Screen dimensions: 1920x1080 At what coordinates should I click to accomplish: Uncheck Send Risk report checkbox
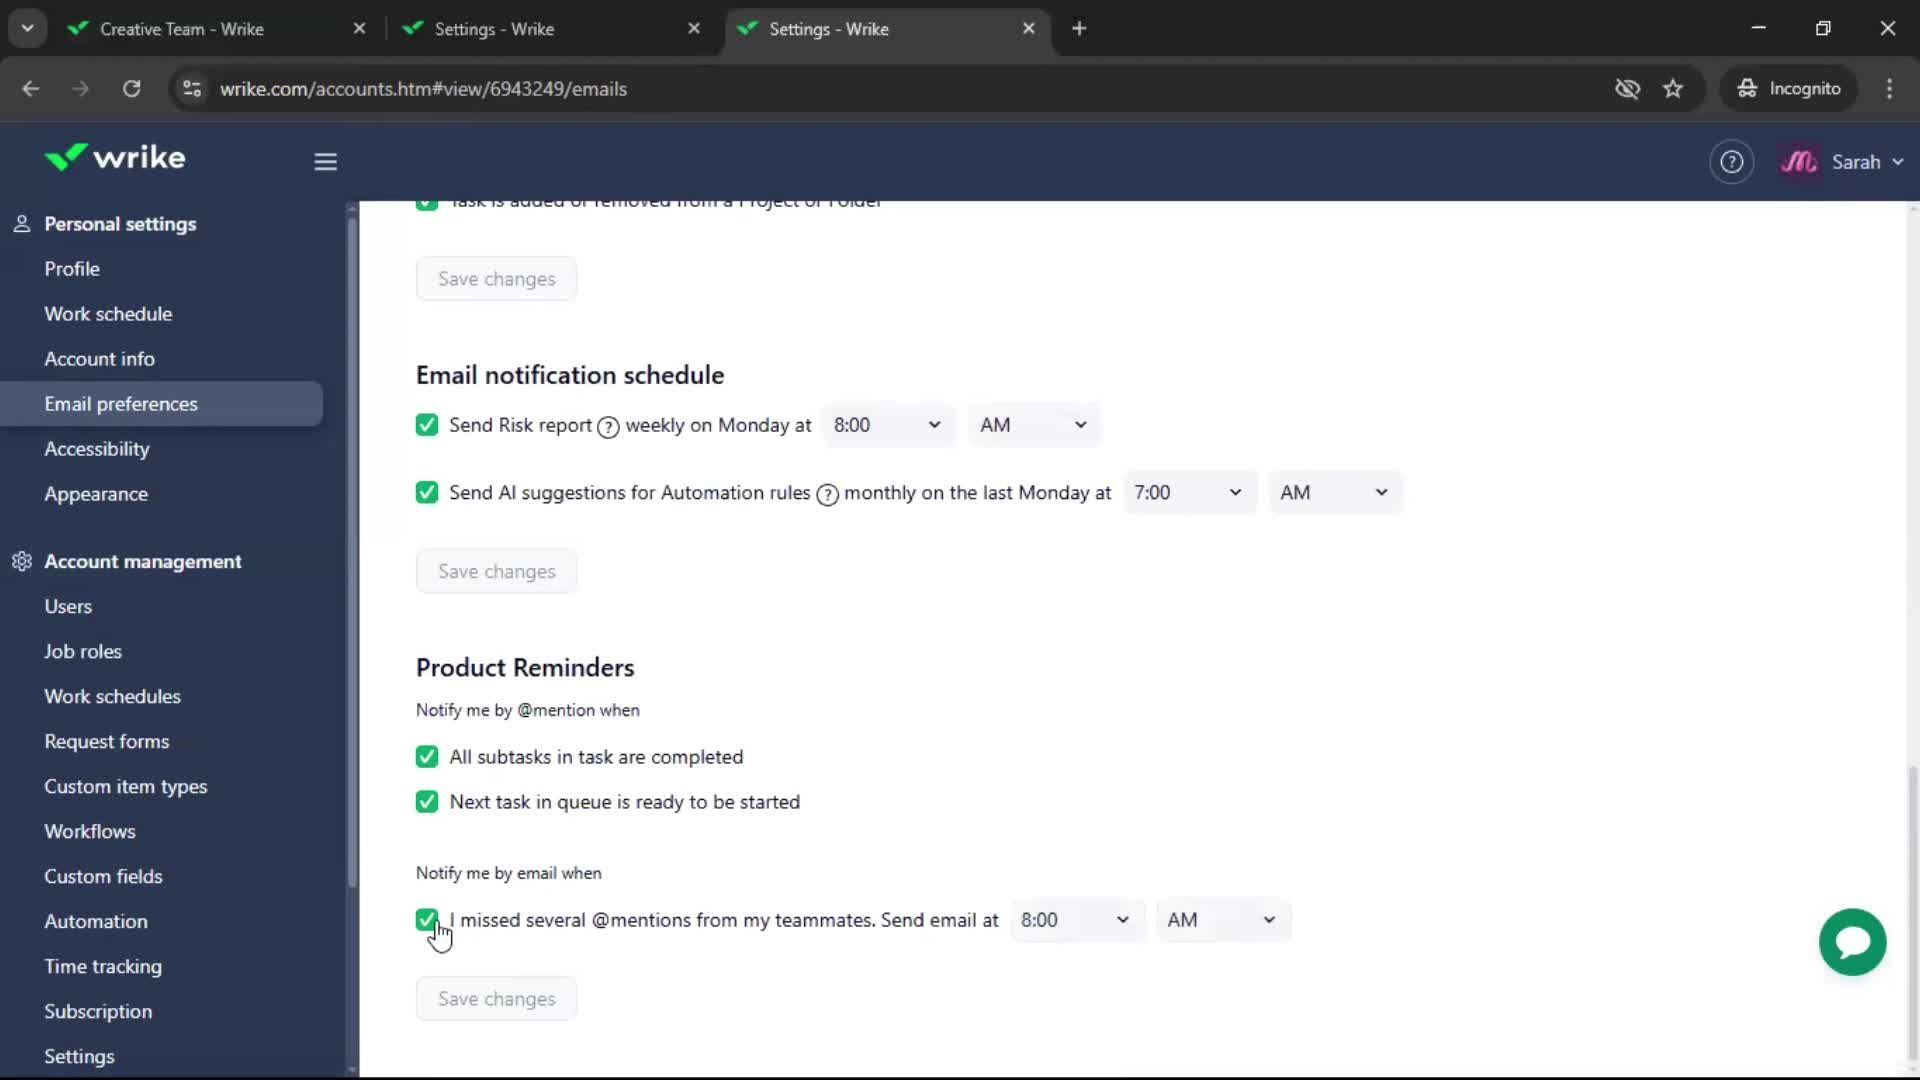pyautogui.click(x=427, y=425)
